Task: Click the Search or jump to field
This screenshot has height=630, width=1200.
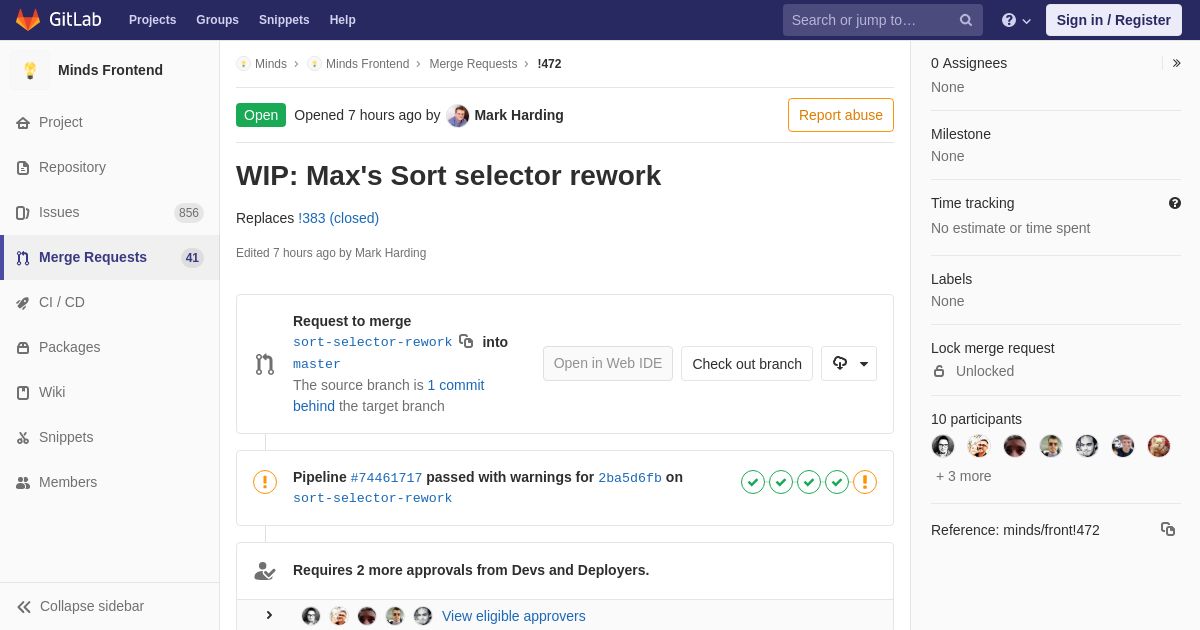Action: pos(883,20)
